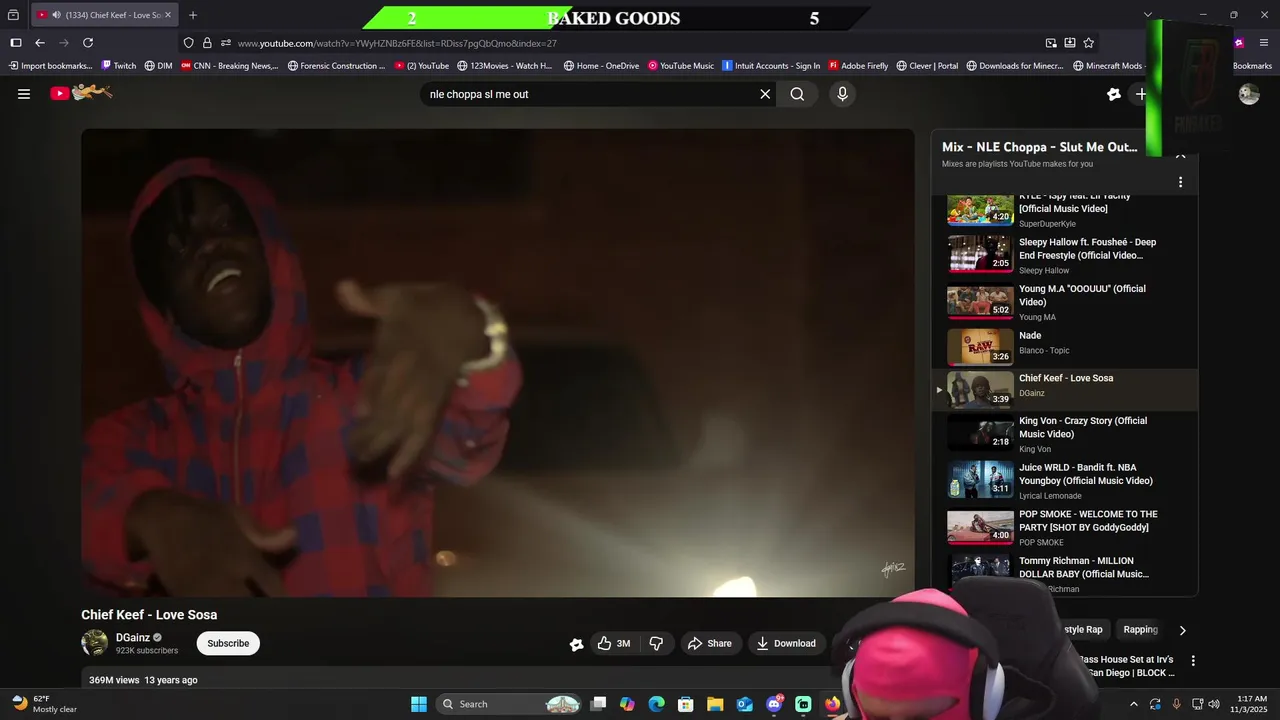
Task: Open Adobe Firefly bookmark
Action: pos(858,66)
